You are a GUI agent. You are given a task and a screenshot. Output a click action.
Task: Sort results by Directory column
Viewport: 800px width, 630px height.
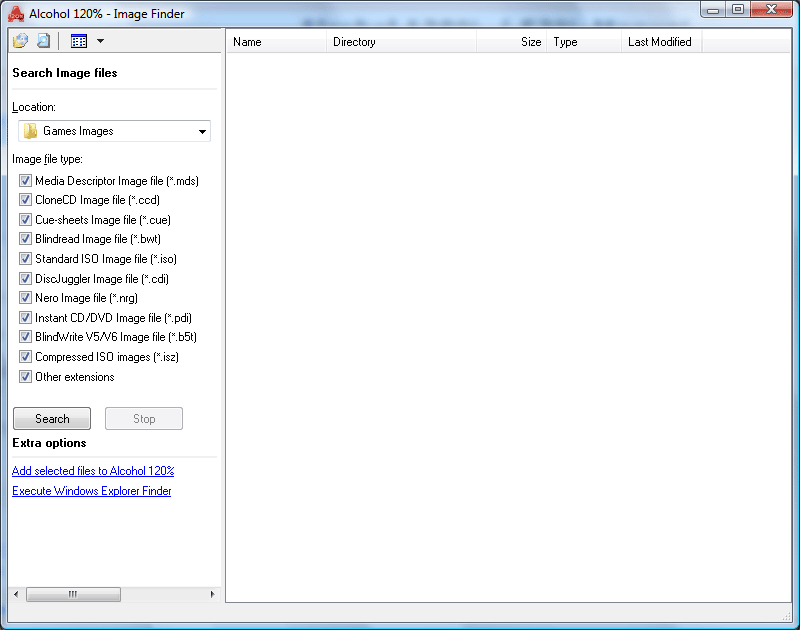[401, 42]
